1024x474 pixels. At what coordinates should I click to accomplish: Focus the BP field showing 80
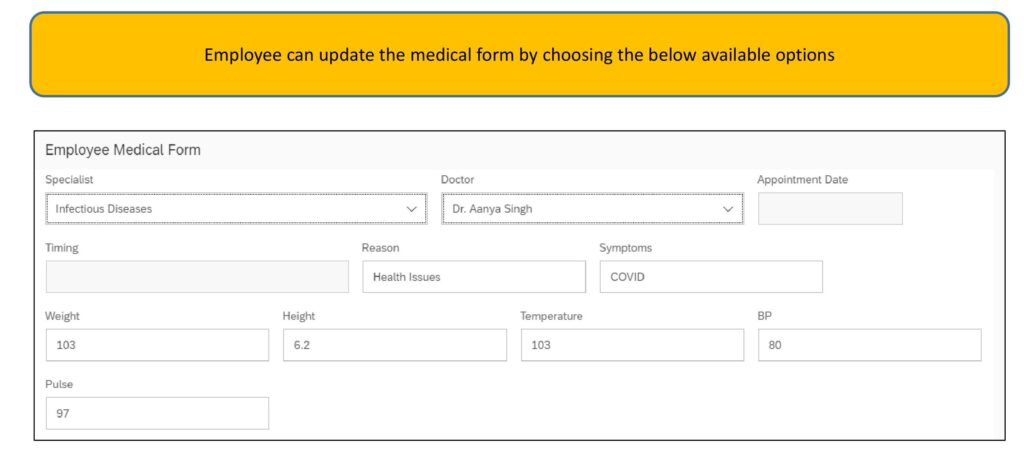pyautogui.click(x=869, y=345)
